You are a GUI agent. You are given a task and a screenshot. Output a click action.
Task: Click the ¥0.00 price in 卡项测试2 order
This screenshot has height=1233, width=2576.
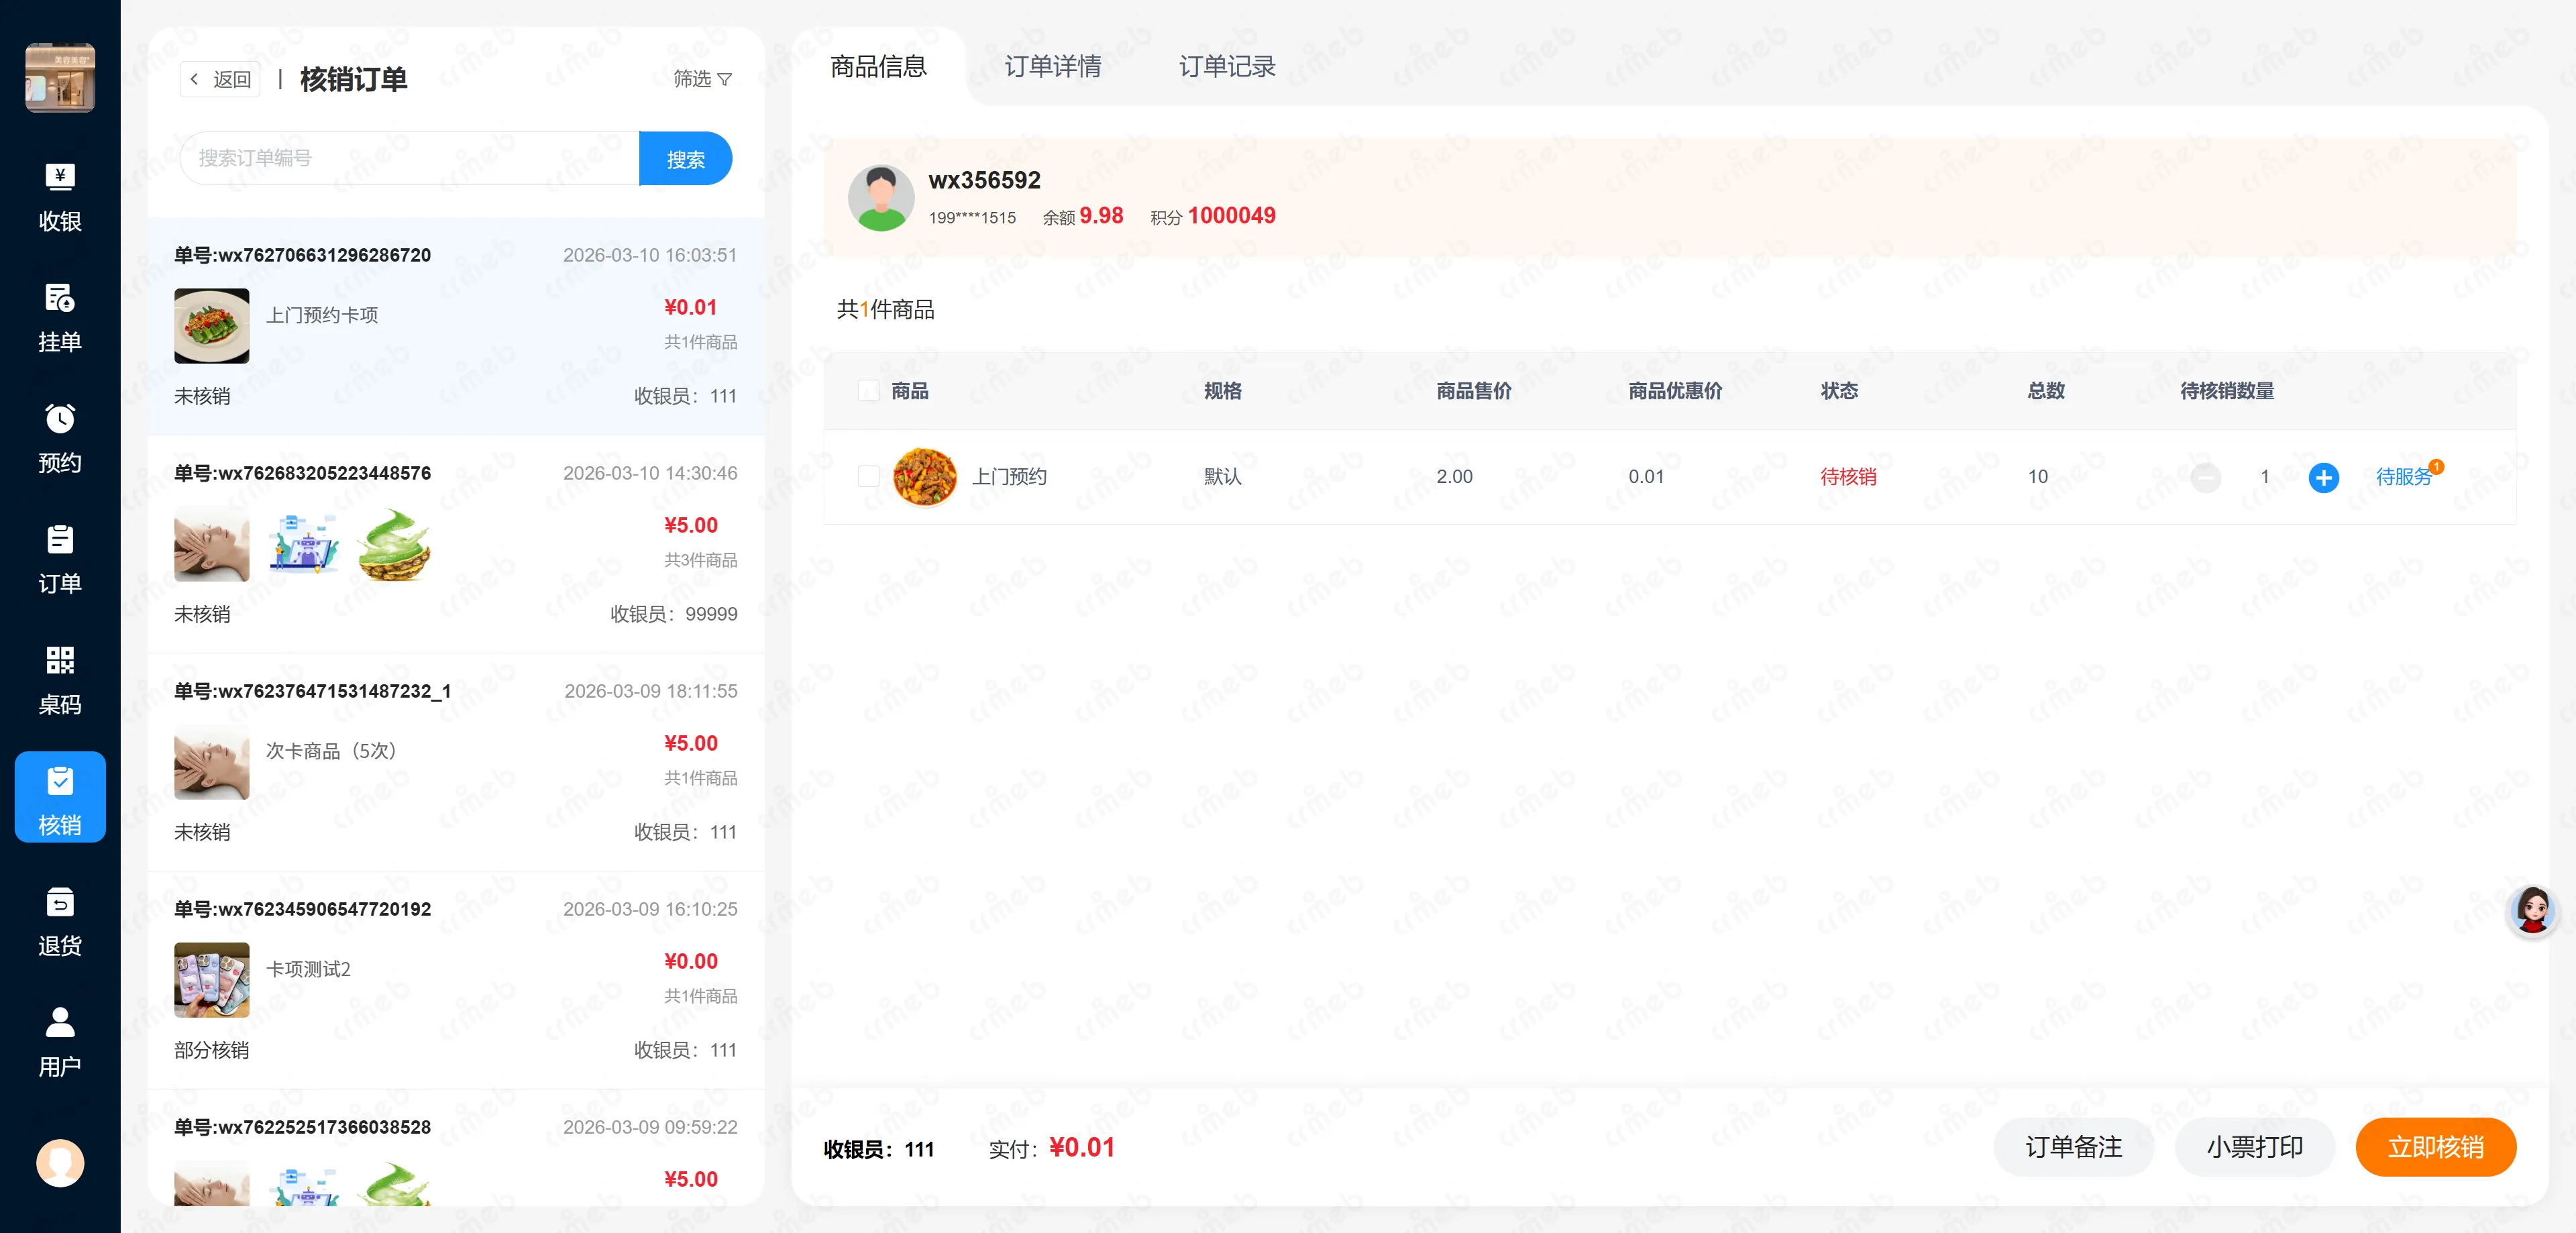pyautogui.click(x=690, y=961)
